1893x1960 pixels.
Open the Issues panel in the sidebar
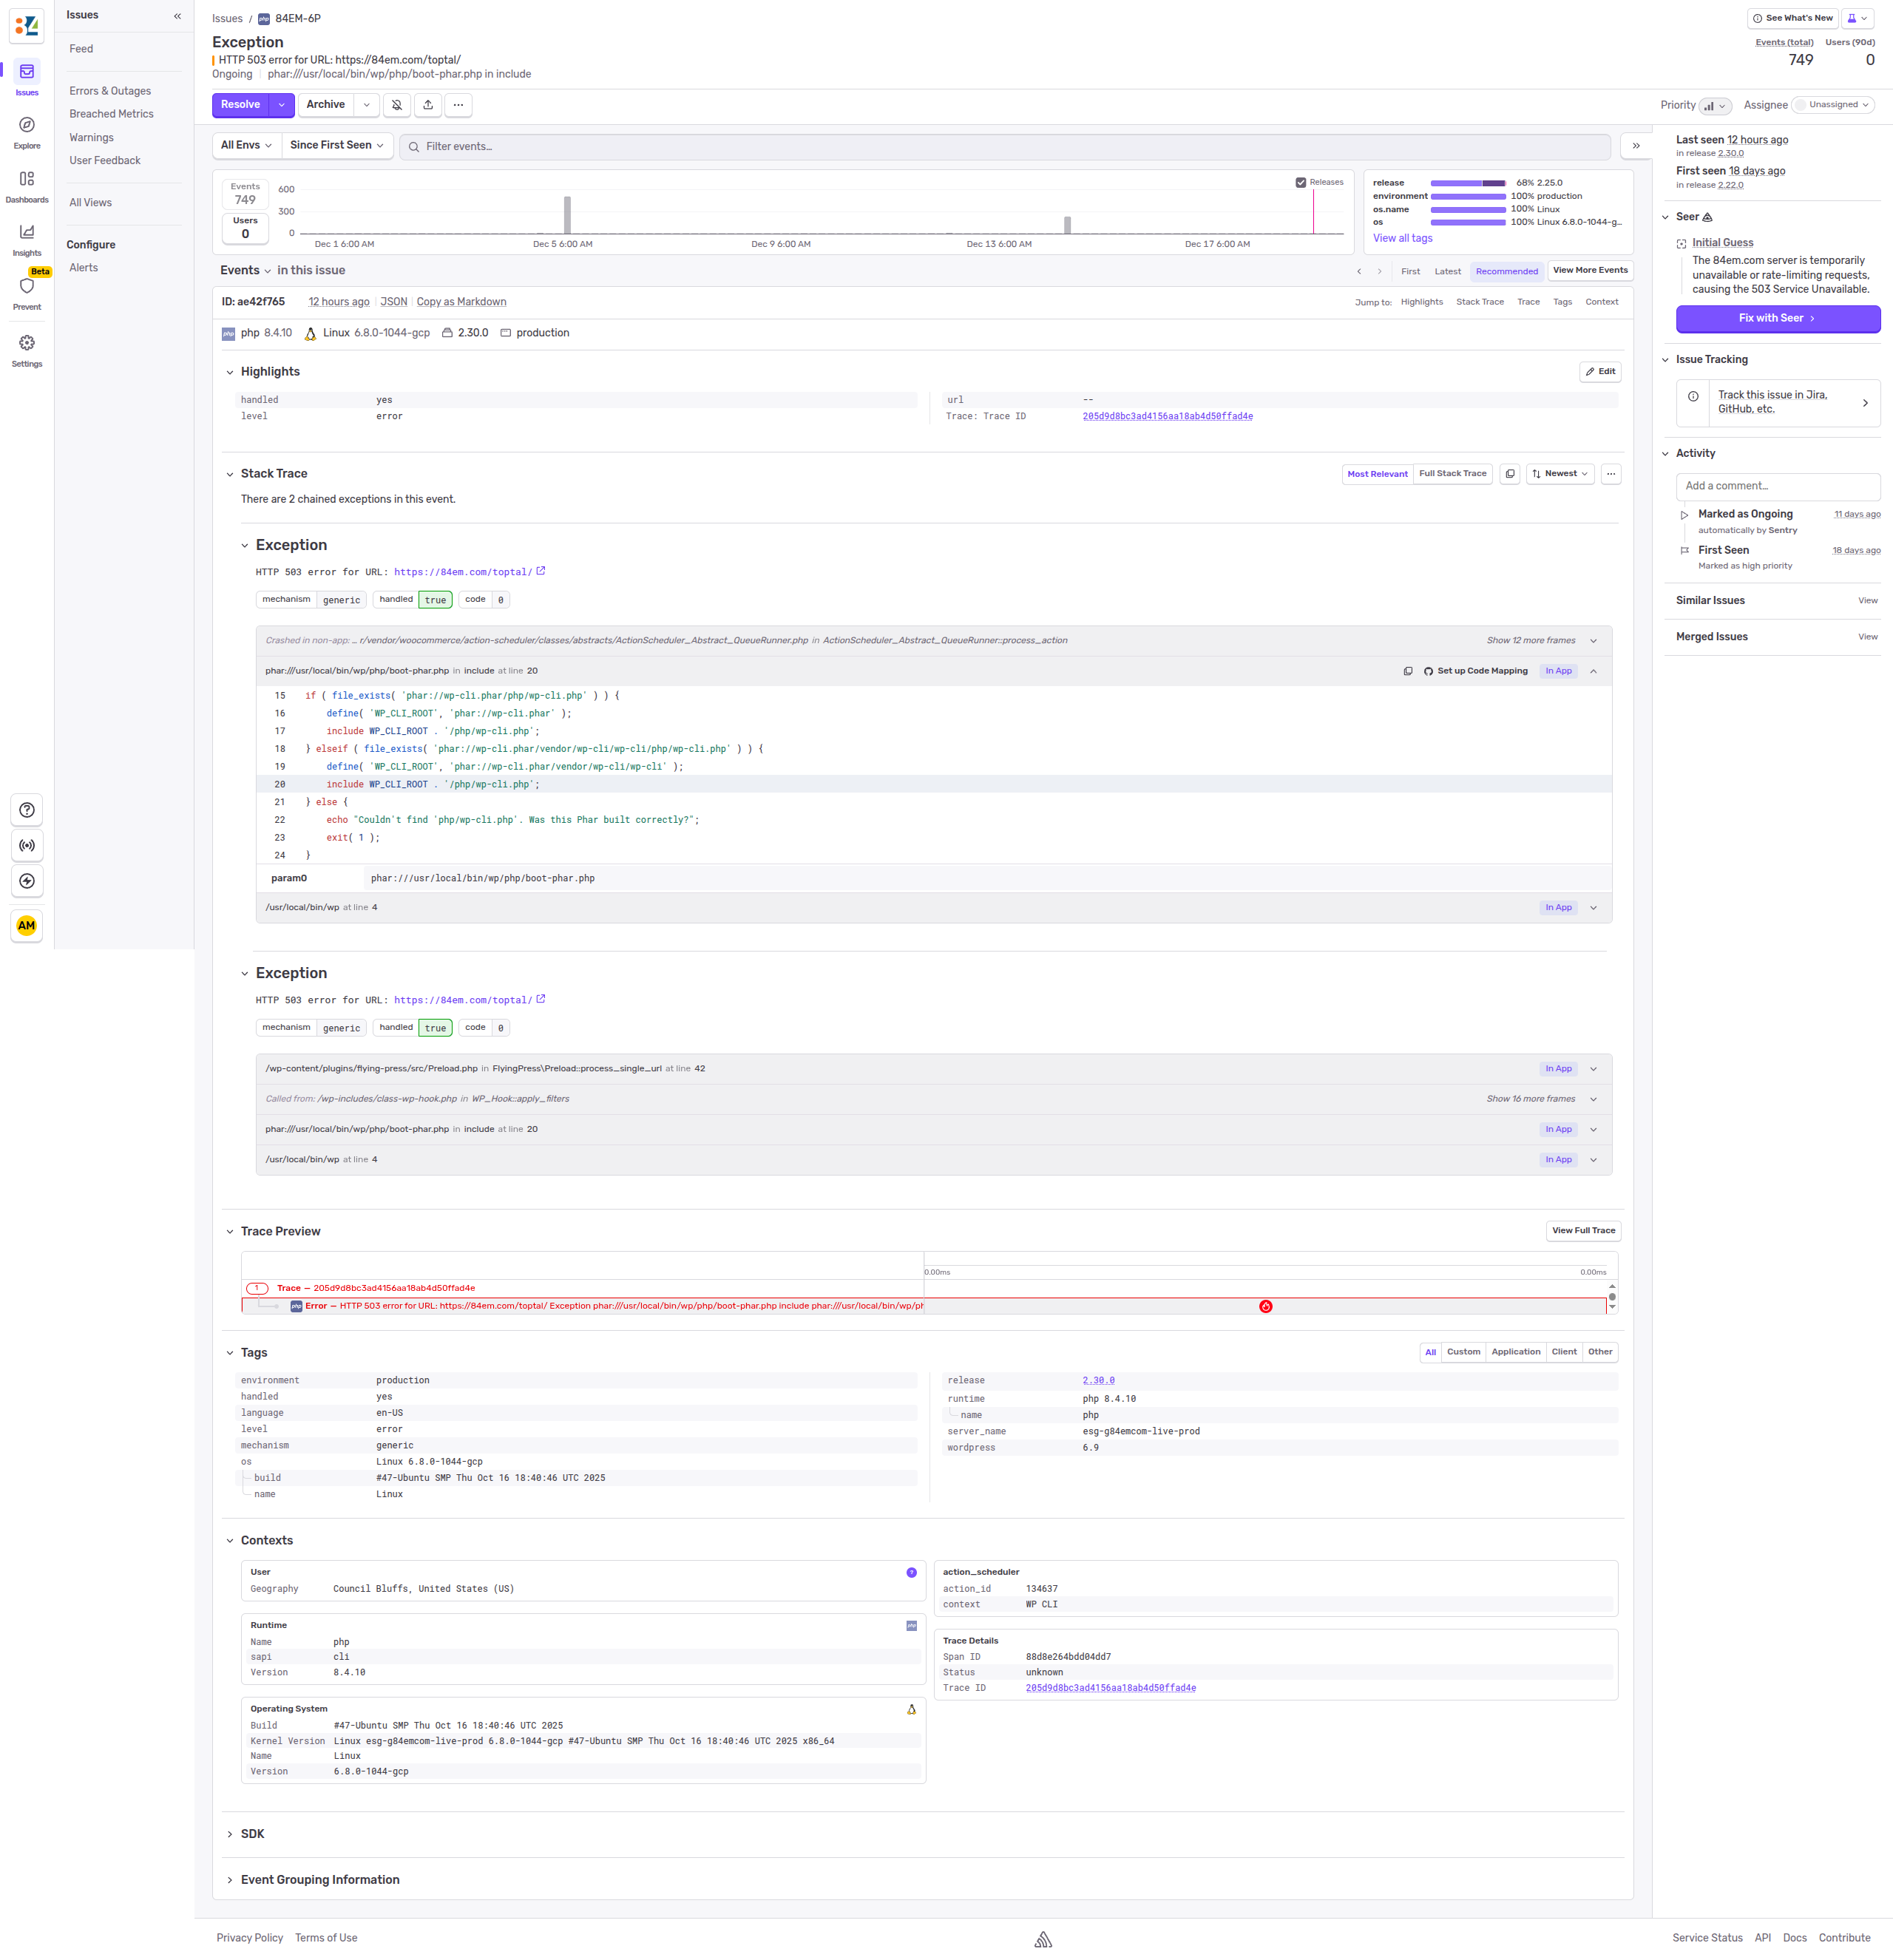coord(27,77)
